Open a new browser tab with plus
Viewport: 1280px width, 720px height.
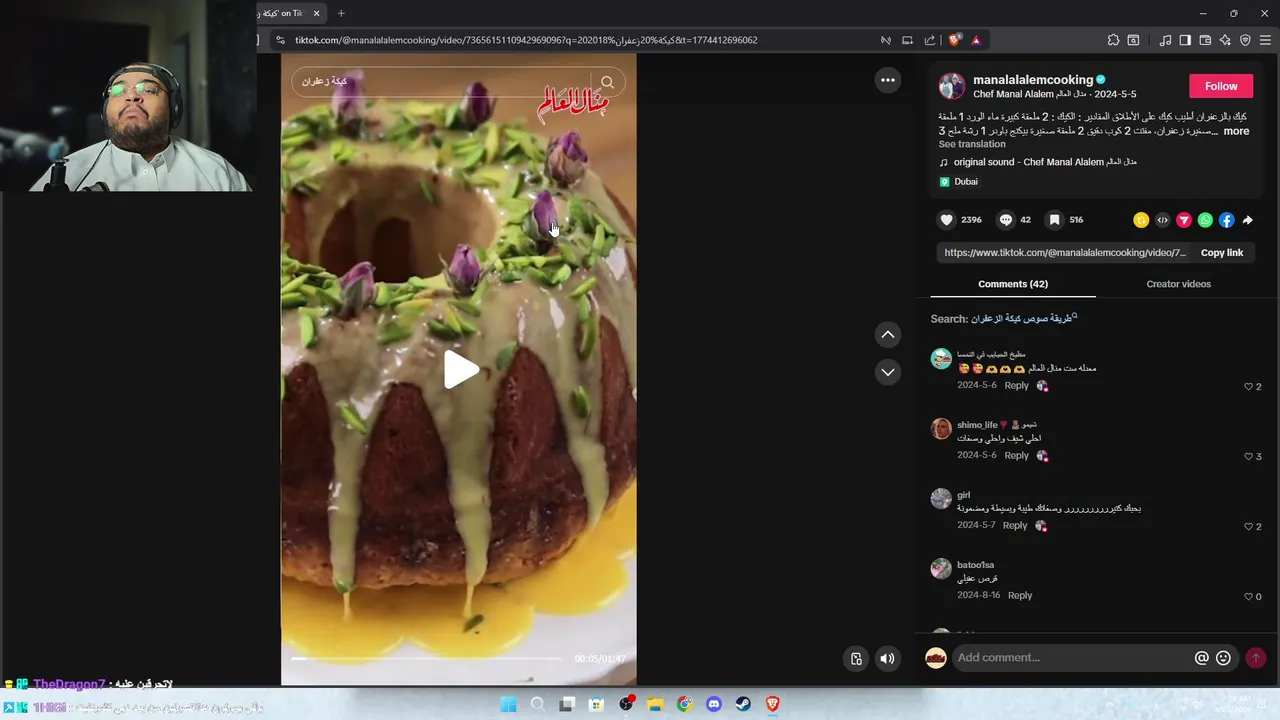[341, 13]
